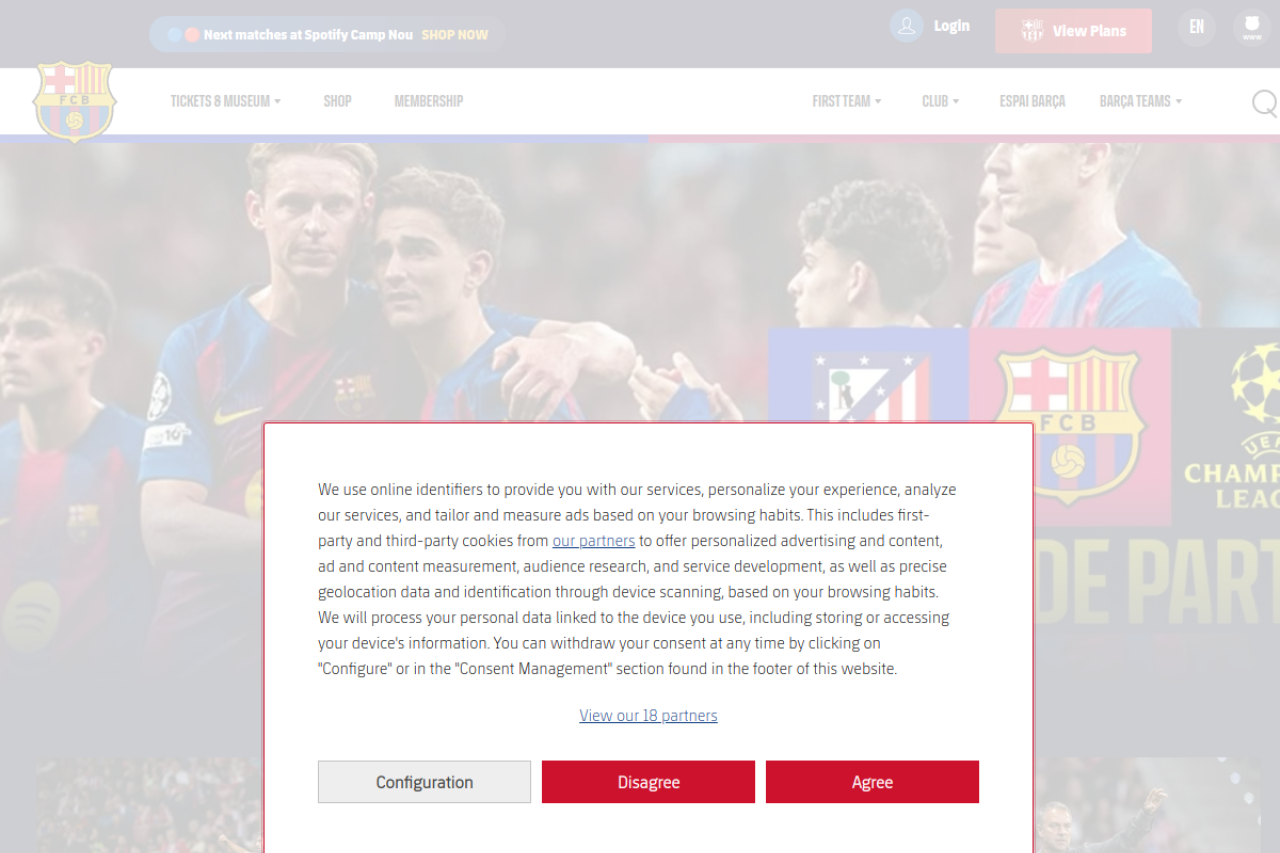The height and width of the screenshot is (853, 1280).
Task: Expand the First Team menu
Action: point(847,101)
